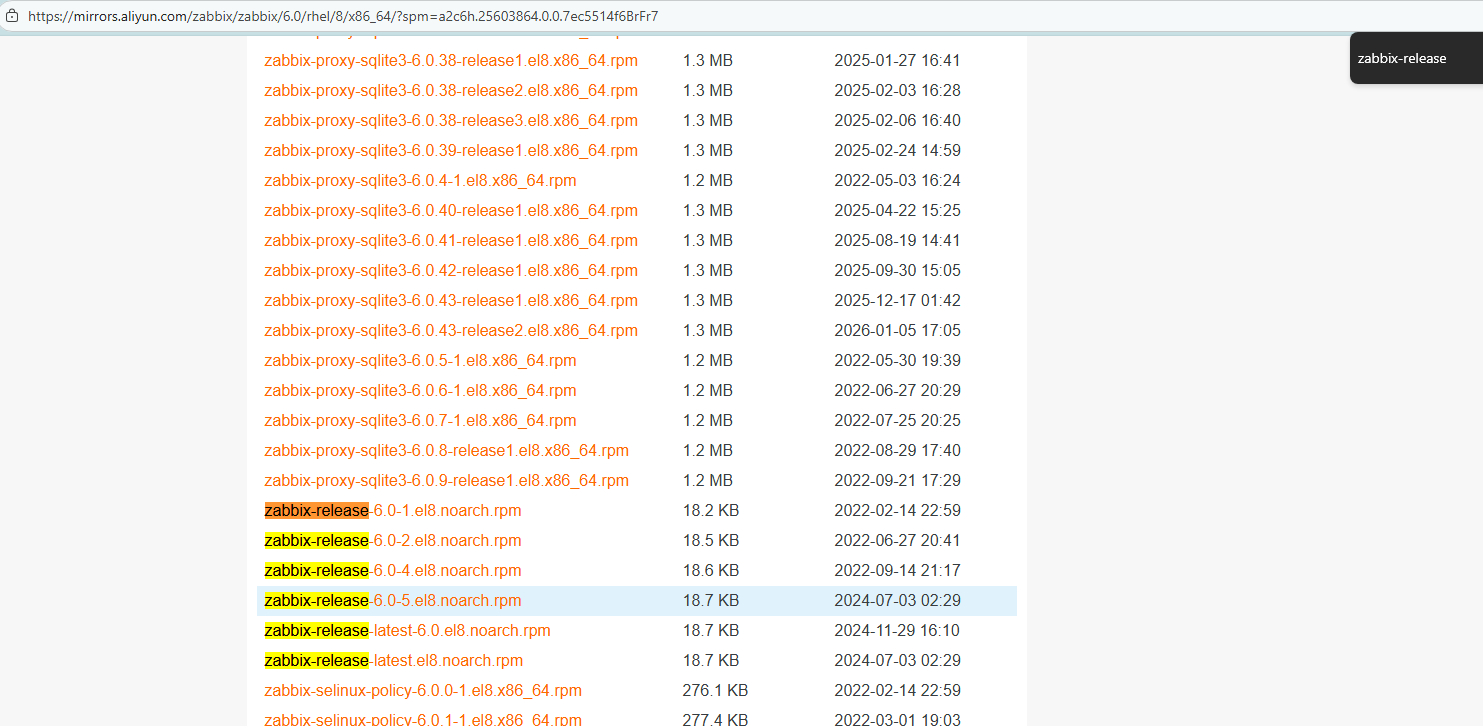The height and width of the screenshot is (726, 1483).
Task: Open zabbix-selinux-policy-6.0.1-1.el8.x86_64.rpm link
Action: coord(423,720)
